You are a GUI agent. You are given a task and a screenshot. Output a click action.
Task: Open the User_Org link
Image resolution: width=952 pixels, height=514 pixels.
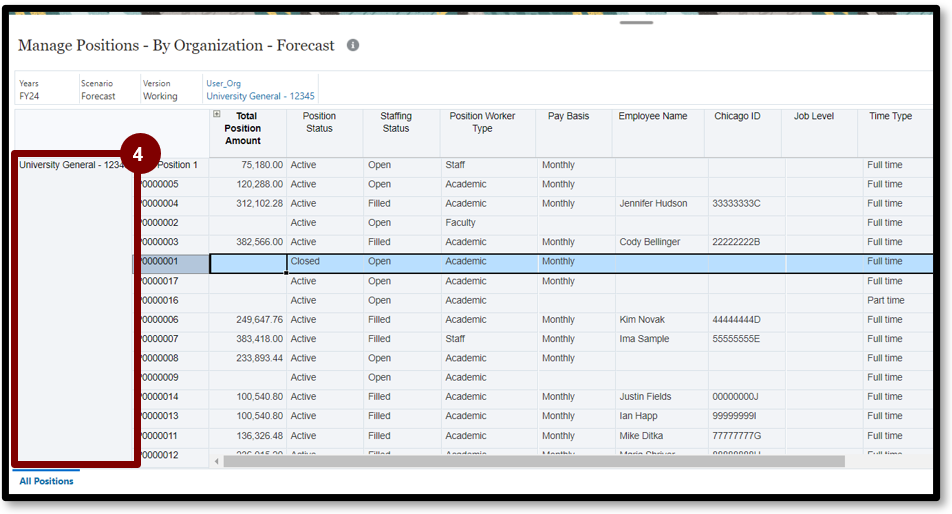pos(223,83)
